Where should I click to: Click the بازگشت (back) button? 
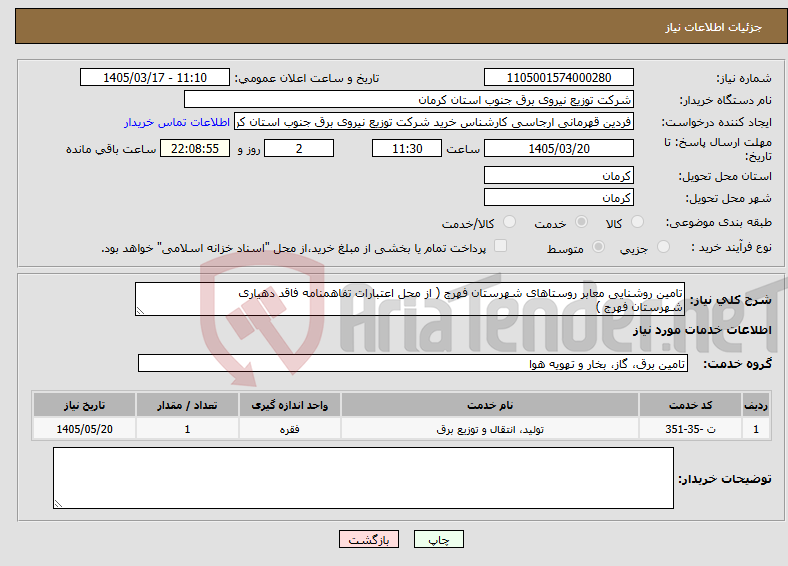369,539
